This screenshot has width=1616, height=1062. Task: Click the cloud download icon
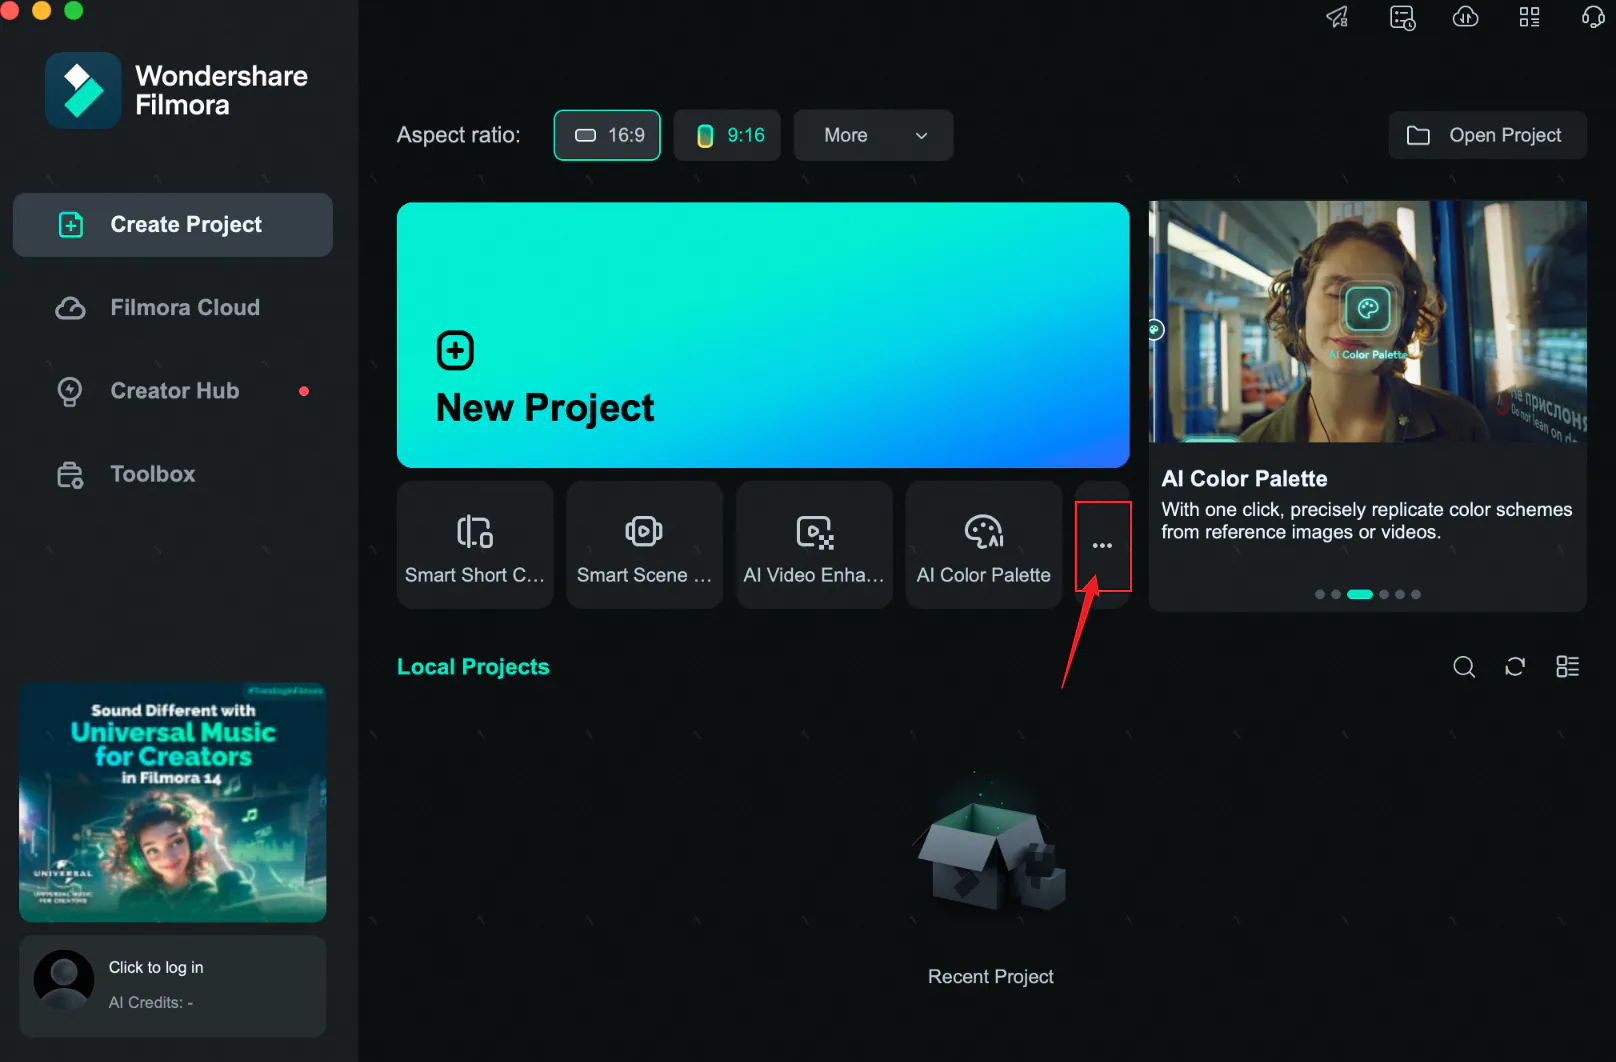(1465, 17)
